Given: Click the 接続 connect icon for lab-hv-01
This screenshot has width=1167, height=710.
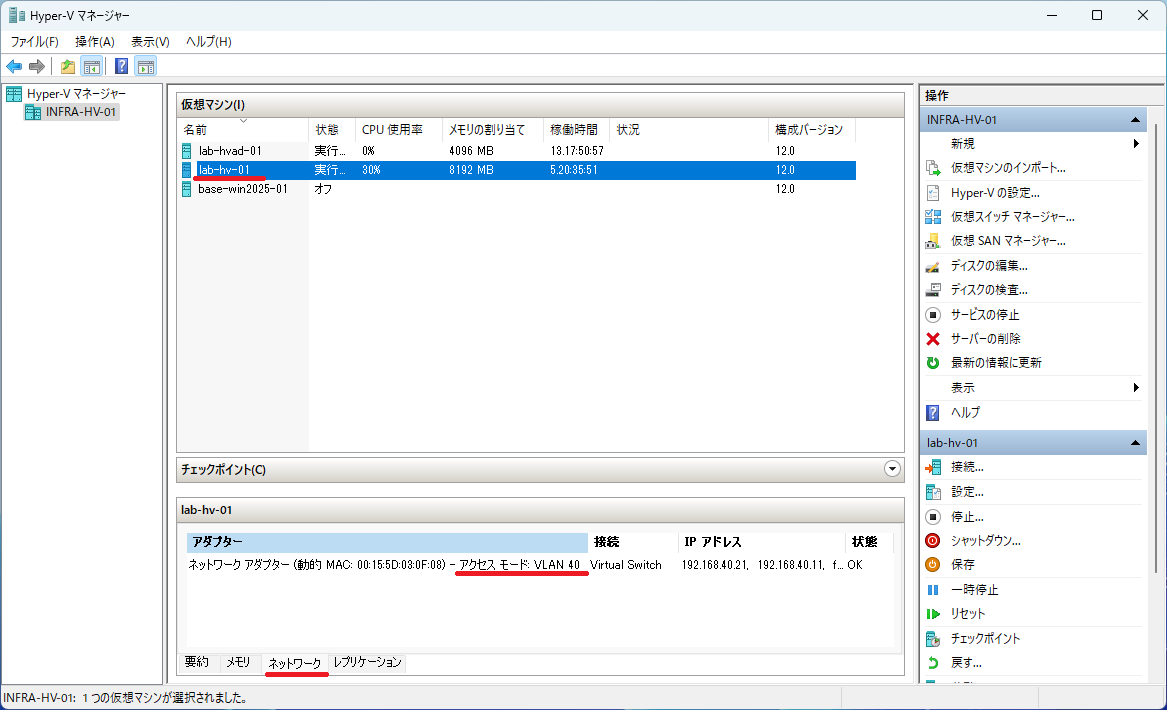Looking at the screenshot, I should tap(933, 467).
